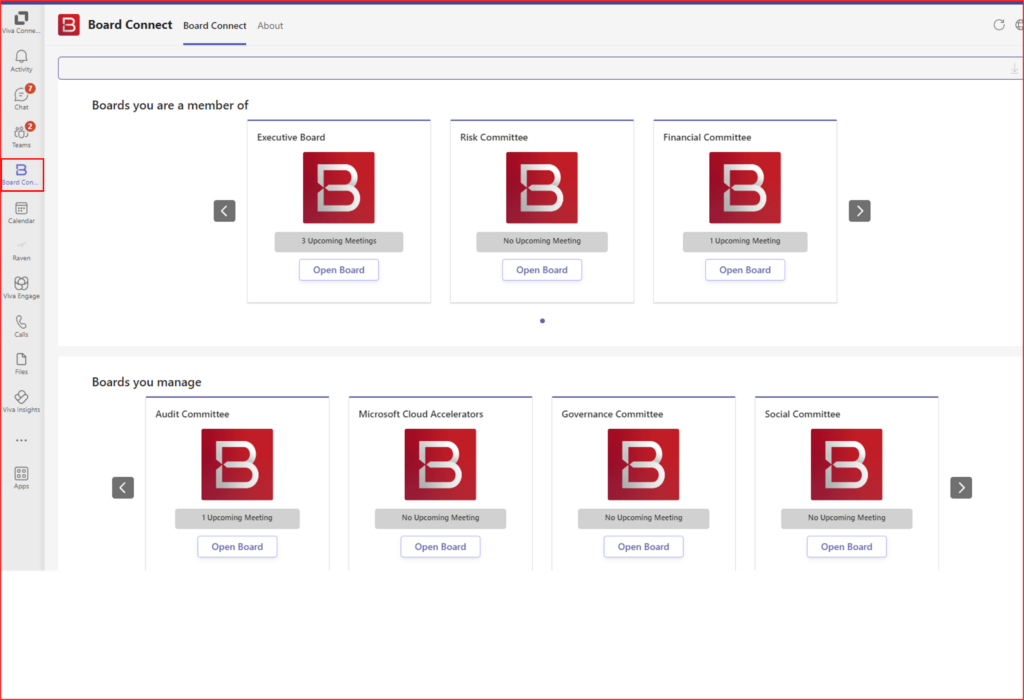The height and width of the screenshot is (700, 1024).
Task: Select the carousel pagination dot
Action: (542, 321)
